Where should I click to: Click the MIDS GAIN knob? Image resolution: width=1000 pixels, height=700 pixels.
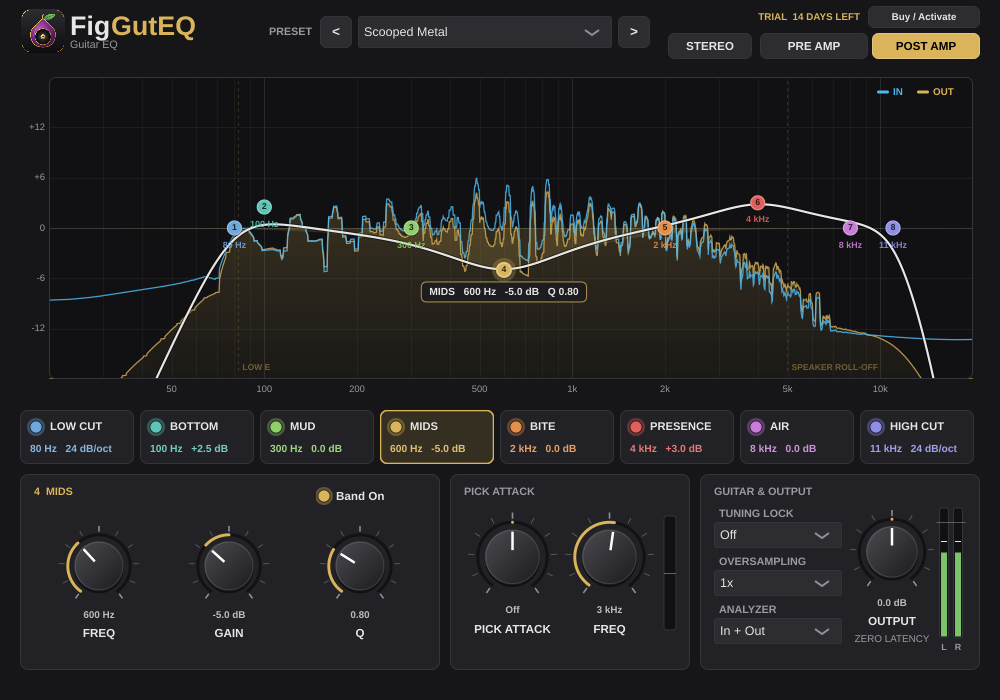(229, 565)
